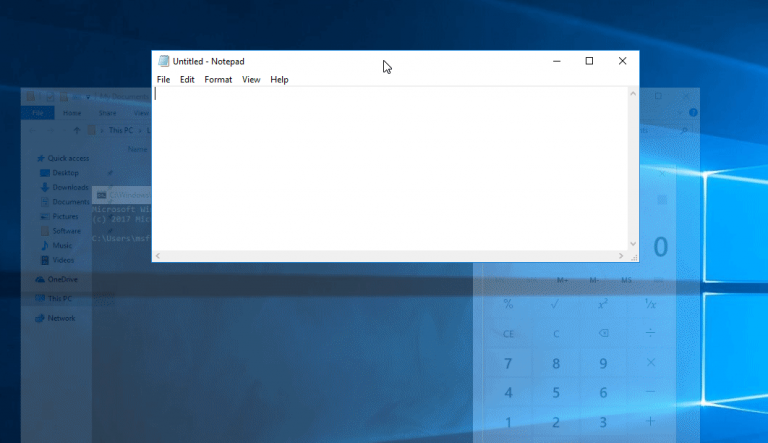Close the Notepad window
This screenshot has height=443, width=768.
pyautogui.click(x=622, y=61)
